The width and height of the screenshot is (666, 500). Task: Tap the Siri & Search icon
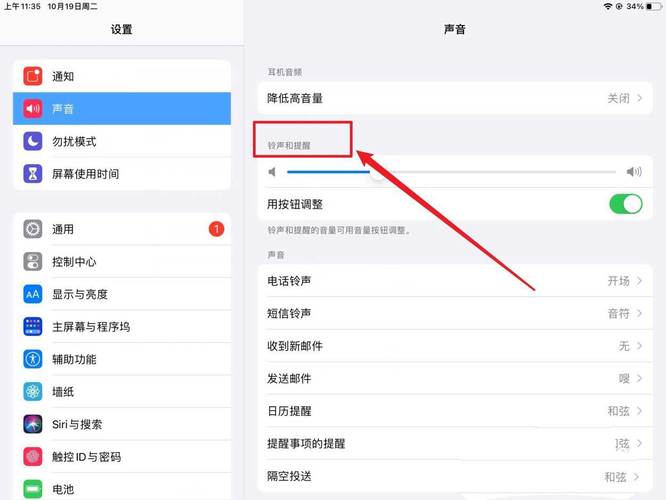click(x=33, y=424)
